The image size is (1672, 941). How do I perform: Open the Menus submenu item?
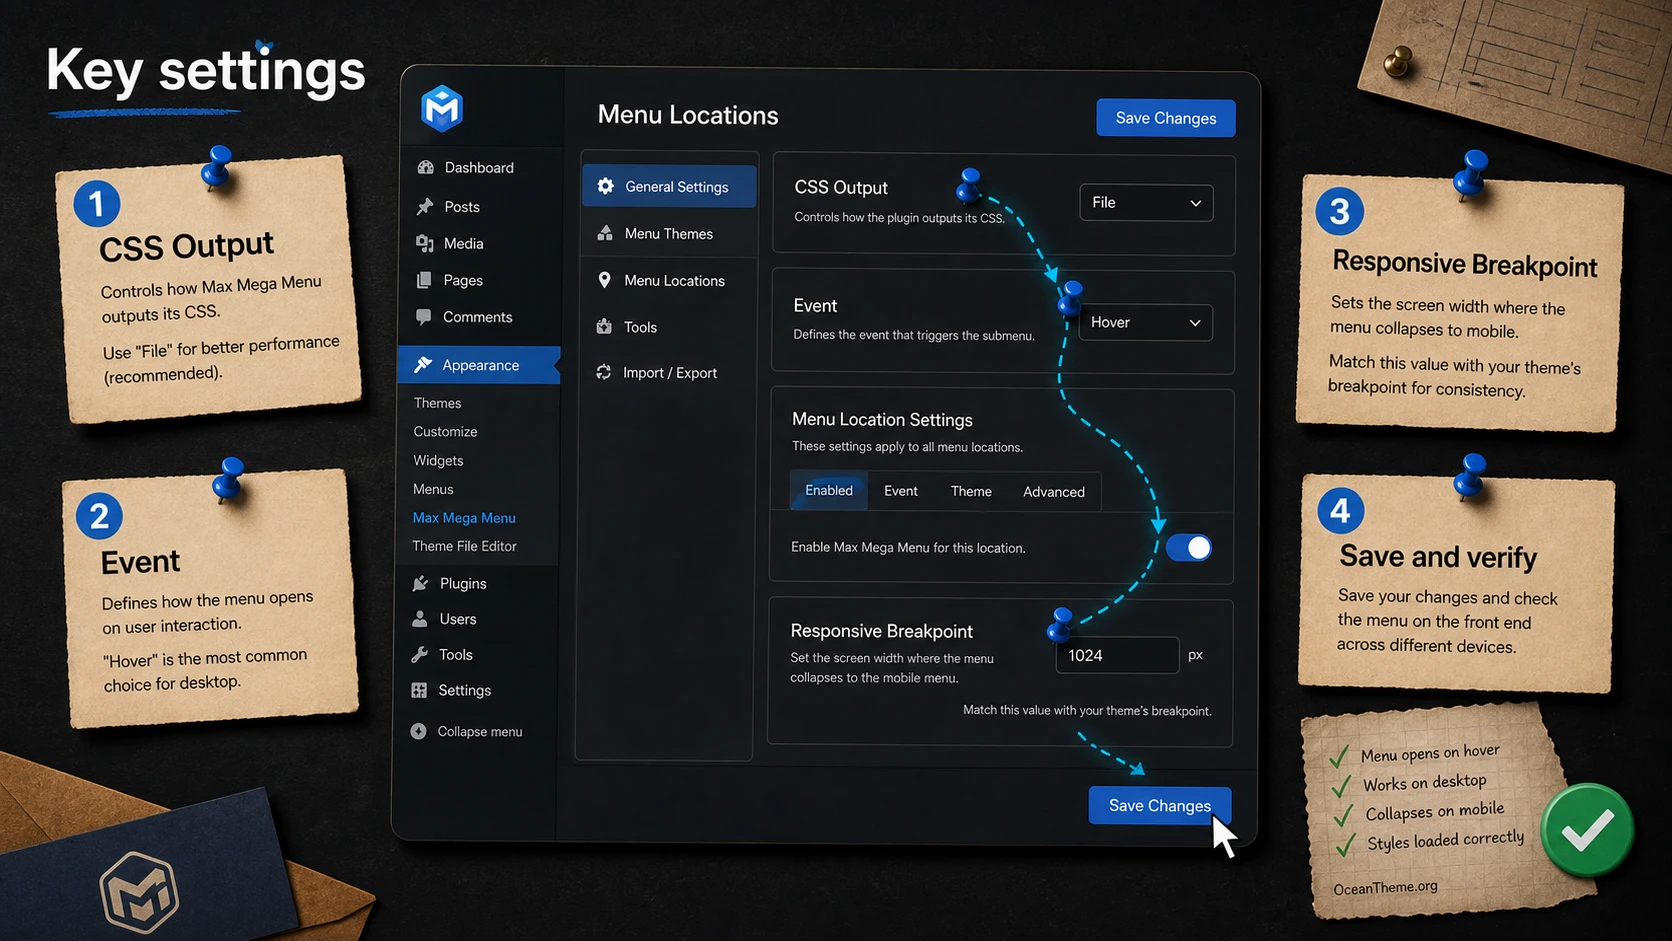433,489
